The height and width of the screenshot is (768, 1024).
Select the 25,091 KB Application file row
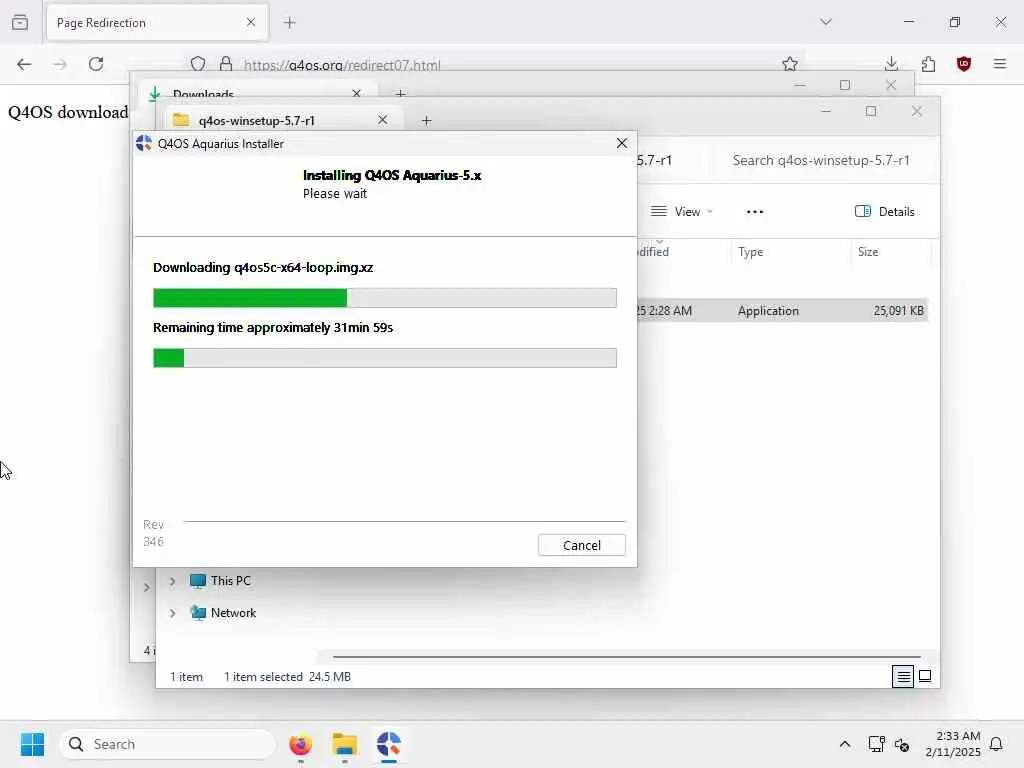782,311
